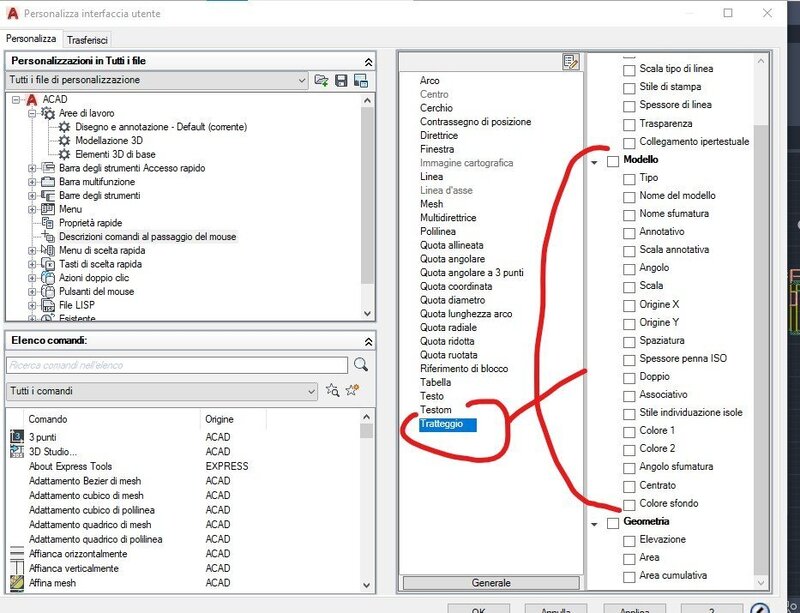Click the image manager icon
Image resolution: width=800 pixels, height=613 pixels.
[x=361, y=80]
